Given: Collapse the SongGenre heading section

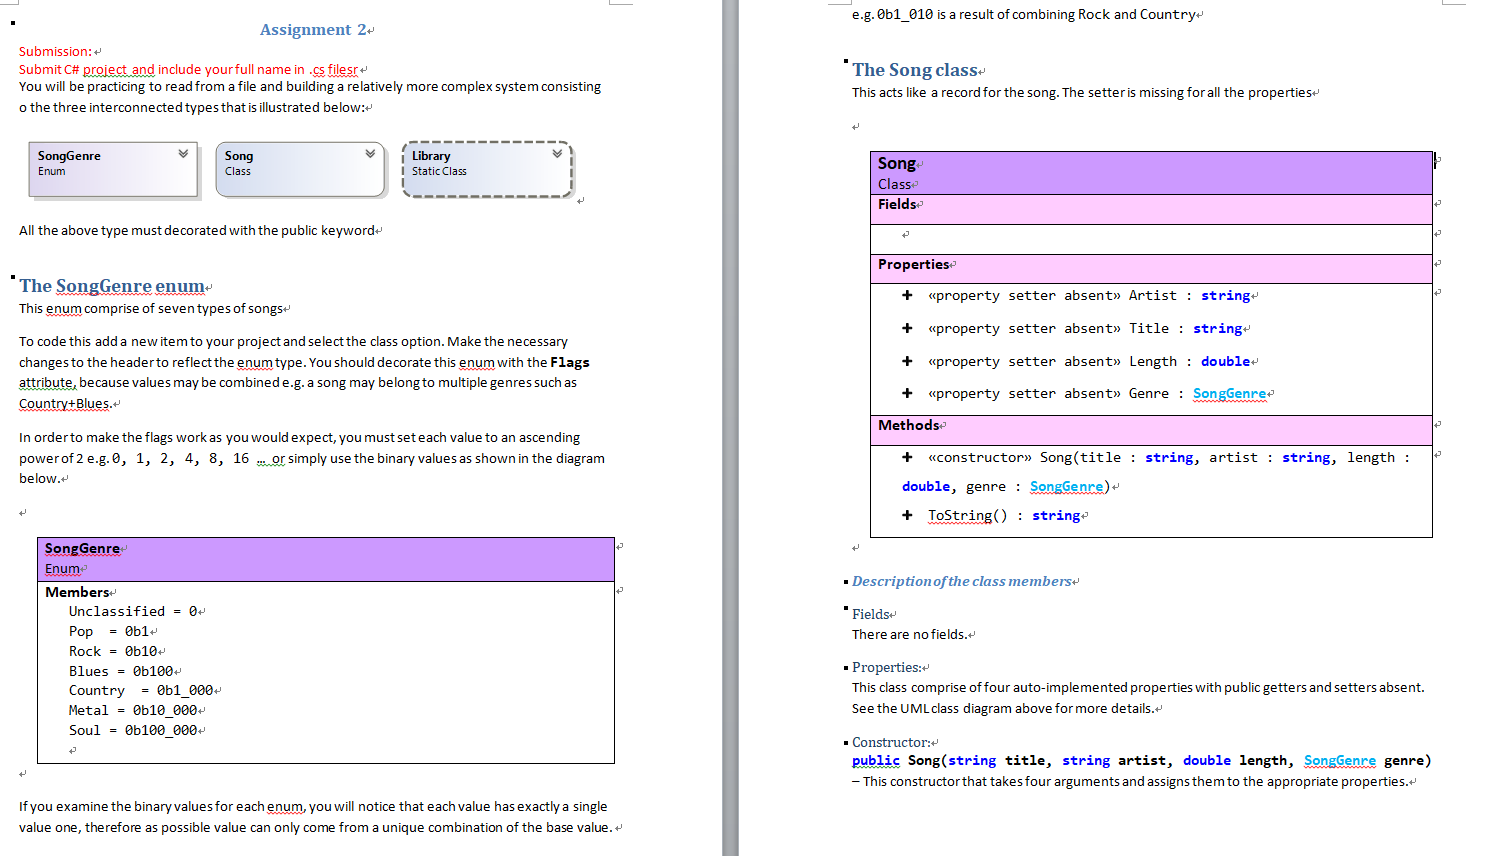Looking at the screenshot, I should [x=12, y=277].
